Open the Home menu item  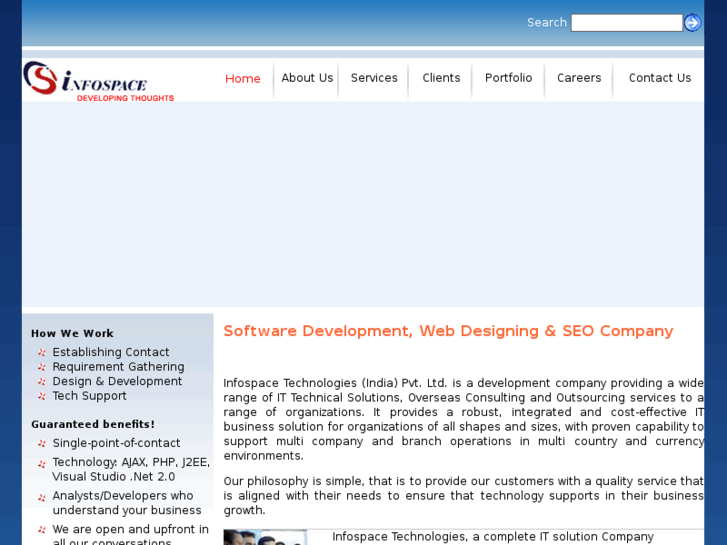[242, 79]
